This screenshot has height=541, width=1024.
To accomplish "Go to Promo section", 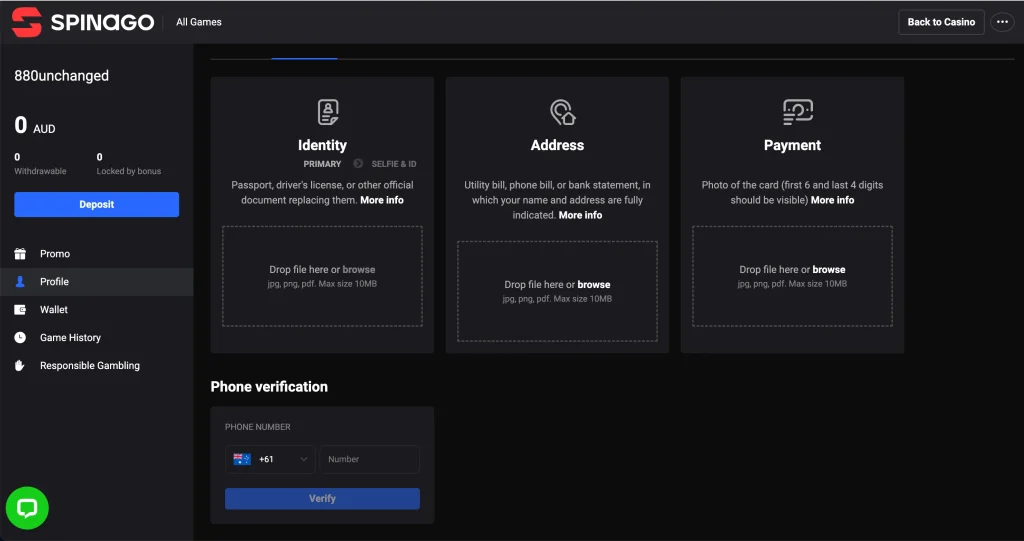I will pos(97,254).
